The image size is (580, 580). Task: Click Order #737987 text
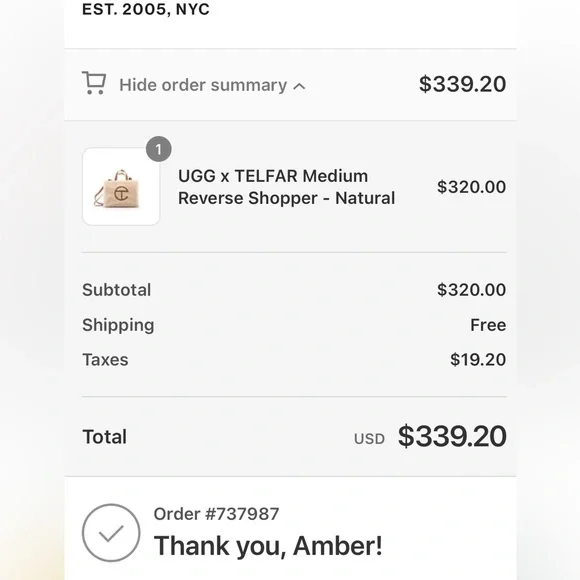coord(216,514)
